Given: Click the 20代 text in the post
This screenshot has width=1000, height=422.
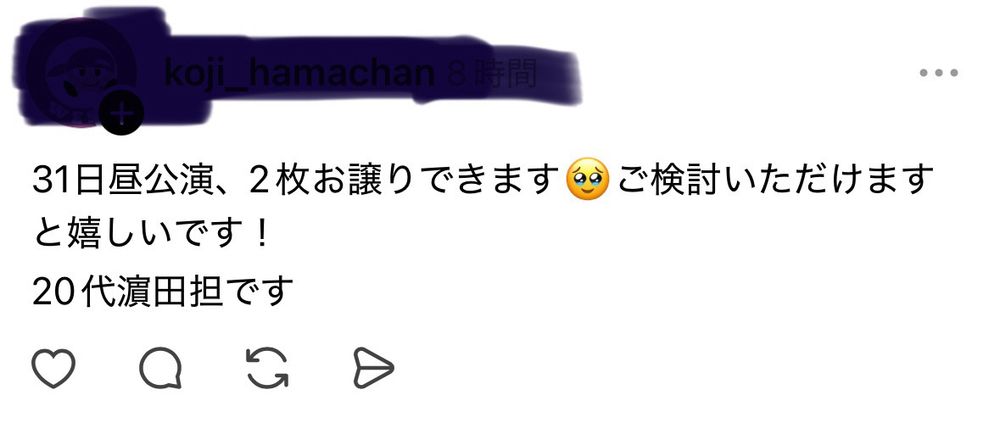Looking at the screenshot, I should coord(75,291).
